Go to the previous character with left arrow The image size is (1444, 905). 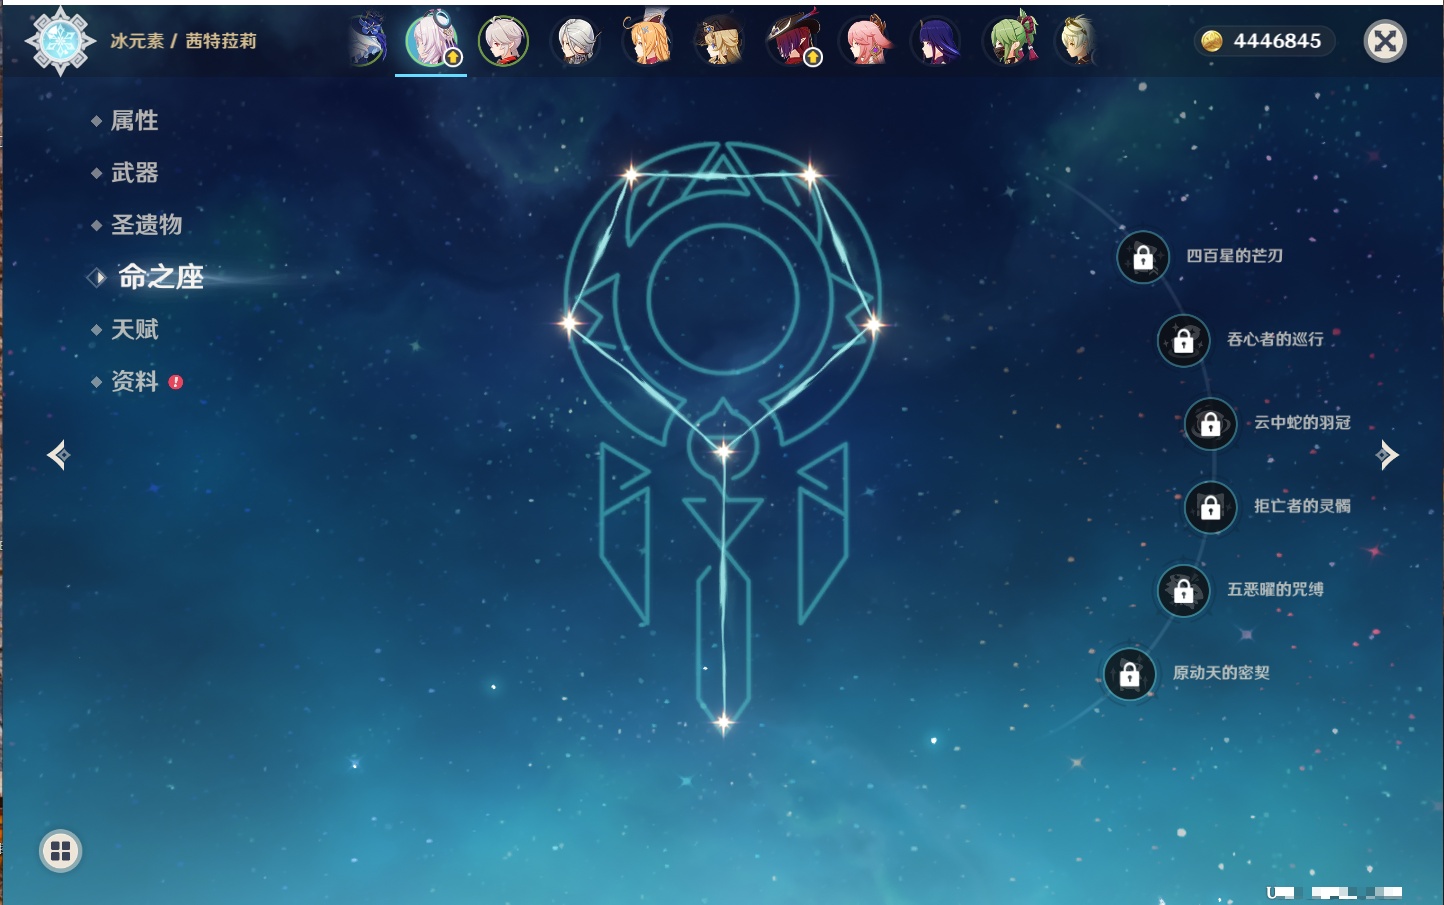click(58, 455)
